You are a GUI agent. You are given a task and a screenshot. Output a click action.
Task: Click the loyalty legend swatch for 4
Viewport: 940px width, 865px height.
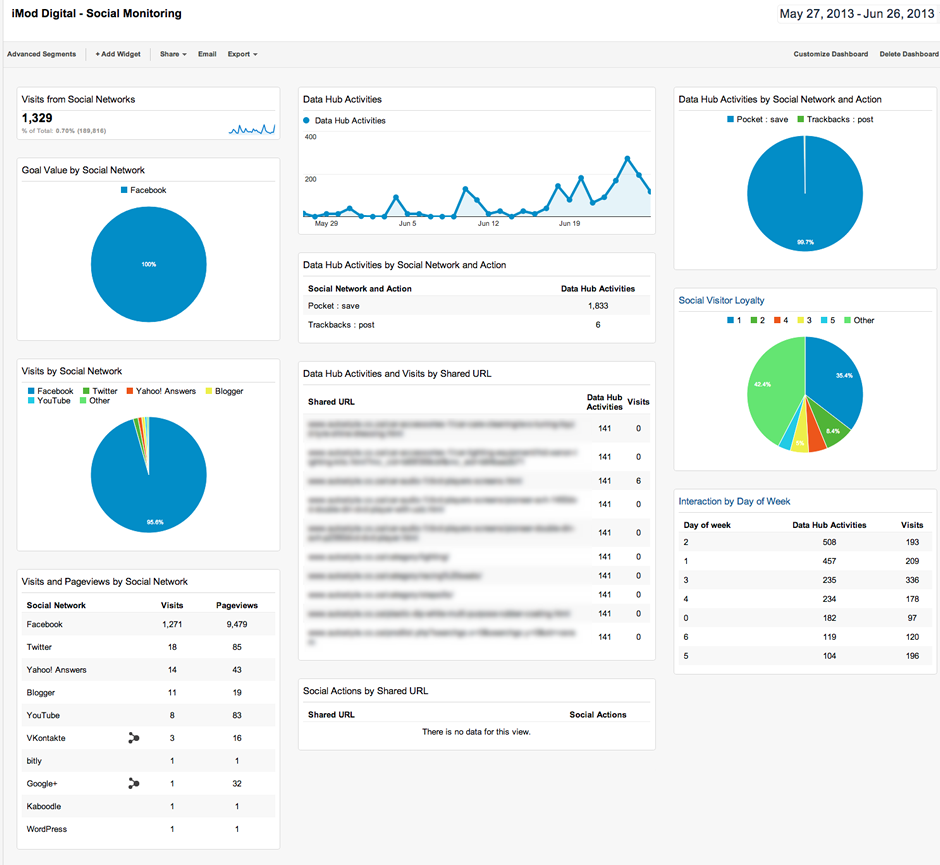point(777,320)
